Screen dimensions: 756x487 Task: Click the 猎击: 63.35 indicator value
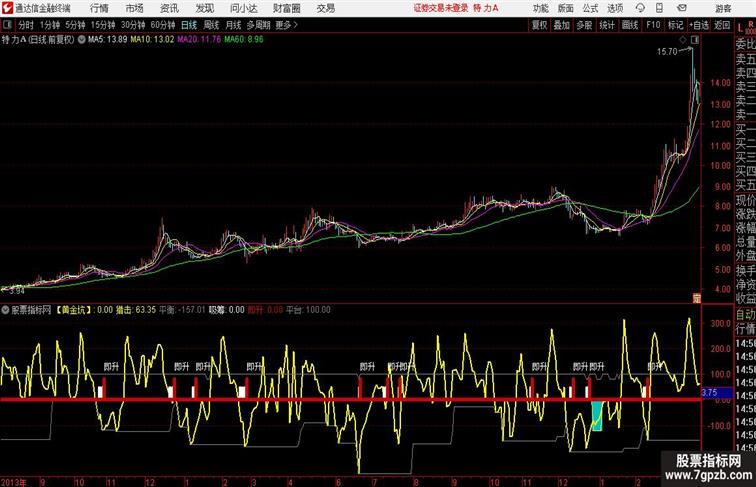pos(136,310)
